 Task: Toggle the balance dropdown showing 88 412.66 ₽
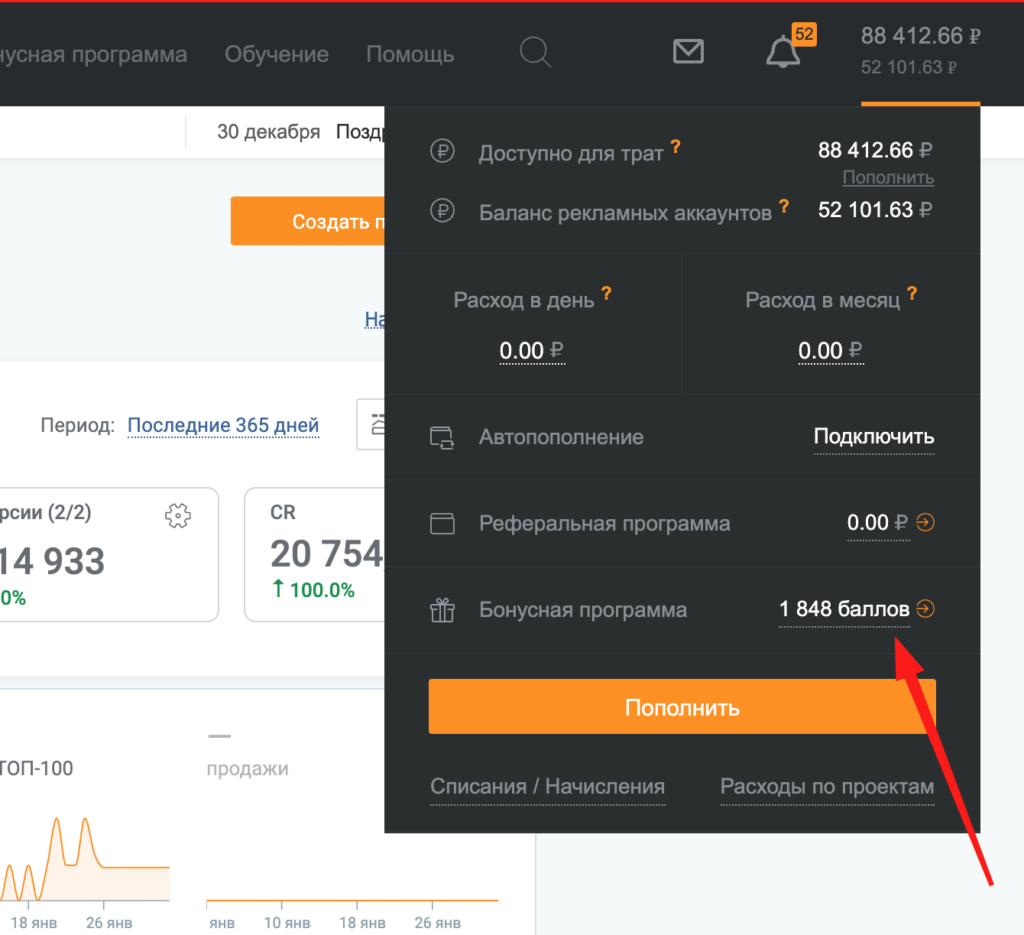pyautogui.click(x=920, y=51)
